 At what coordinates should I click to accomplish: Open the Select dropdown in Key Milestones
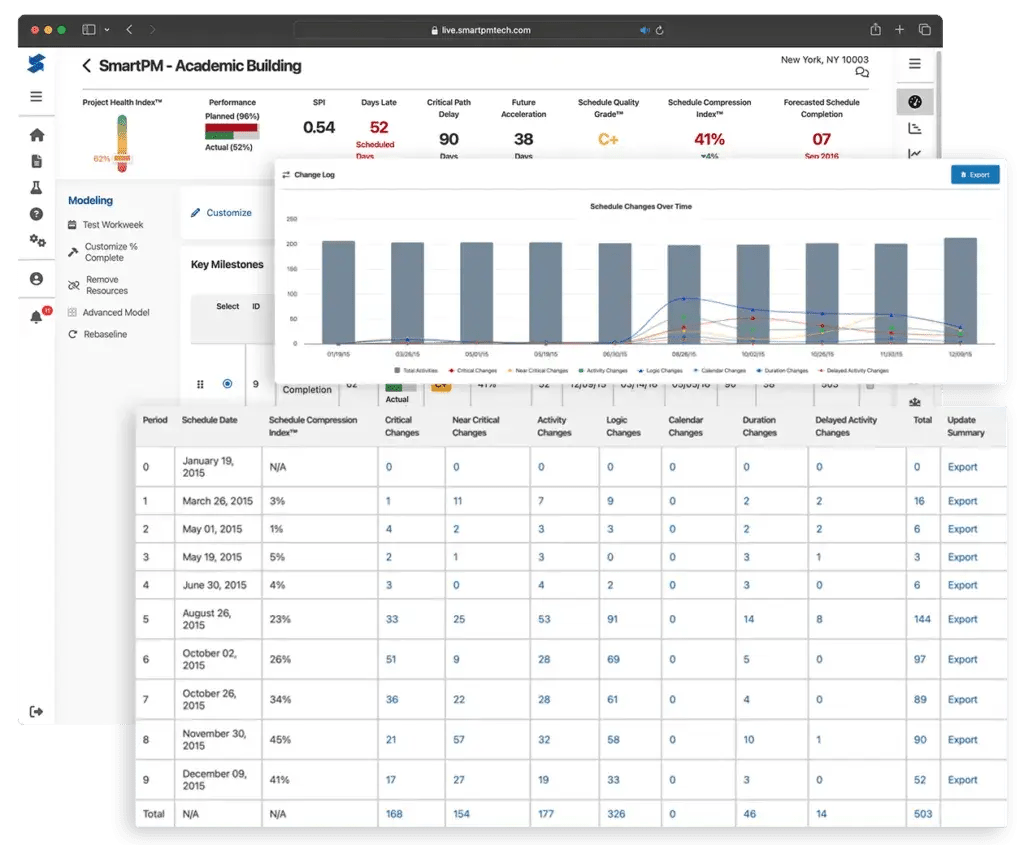pos(228,306)
